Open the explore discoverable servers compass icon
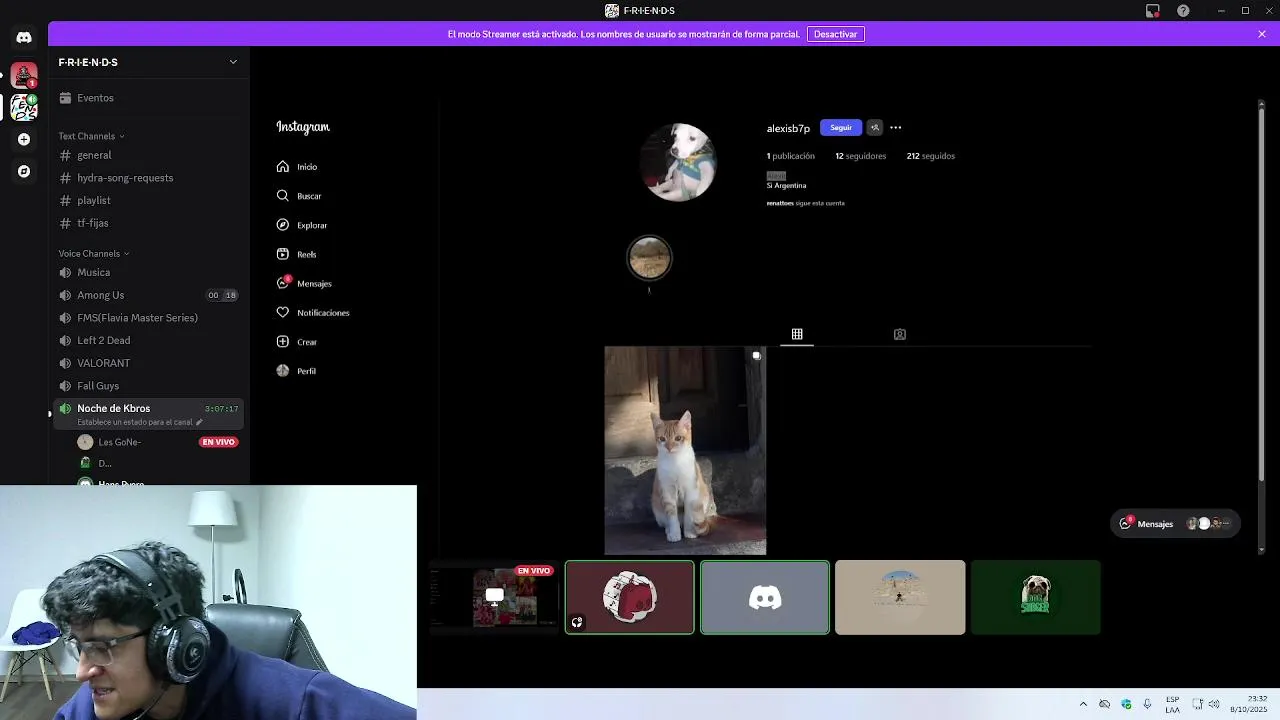The height and width of the screenshot is (720, 1280). tap(24, 171)
